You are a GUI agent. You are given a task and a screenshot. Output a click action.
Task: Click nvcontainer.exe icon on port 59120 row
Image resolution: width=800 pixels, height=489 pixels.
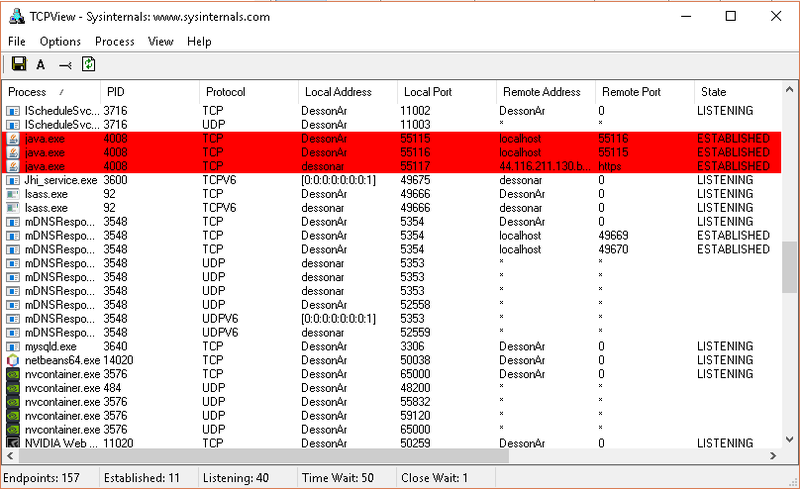tap(13, 415)
